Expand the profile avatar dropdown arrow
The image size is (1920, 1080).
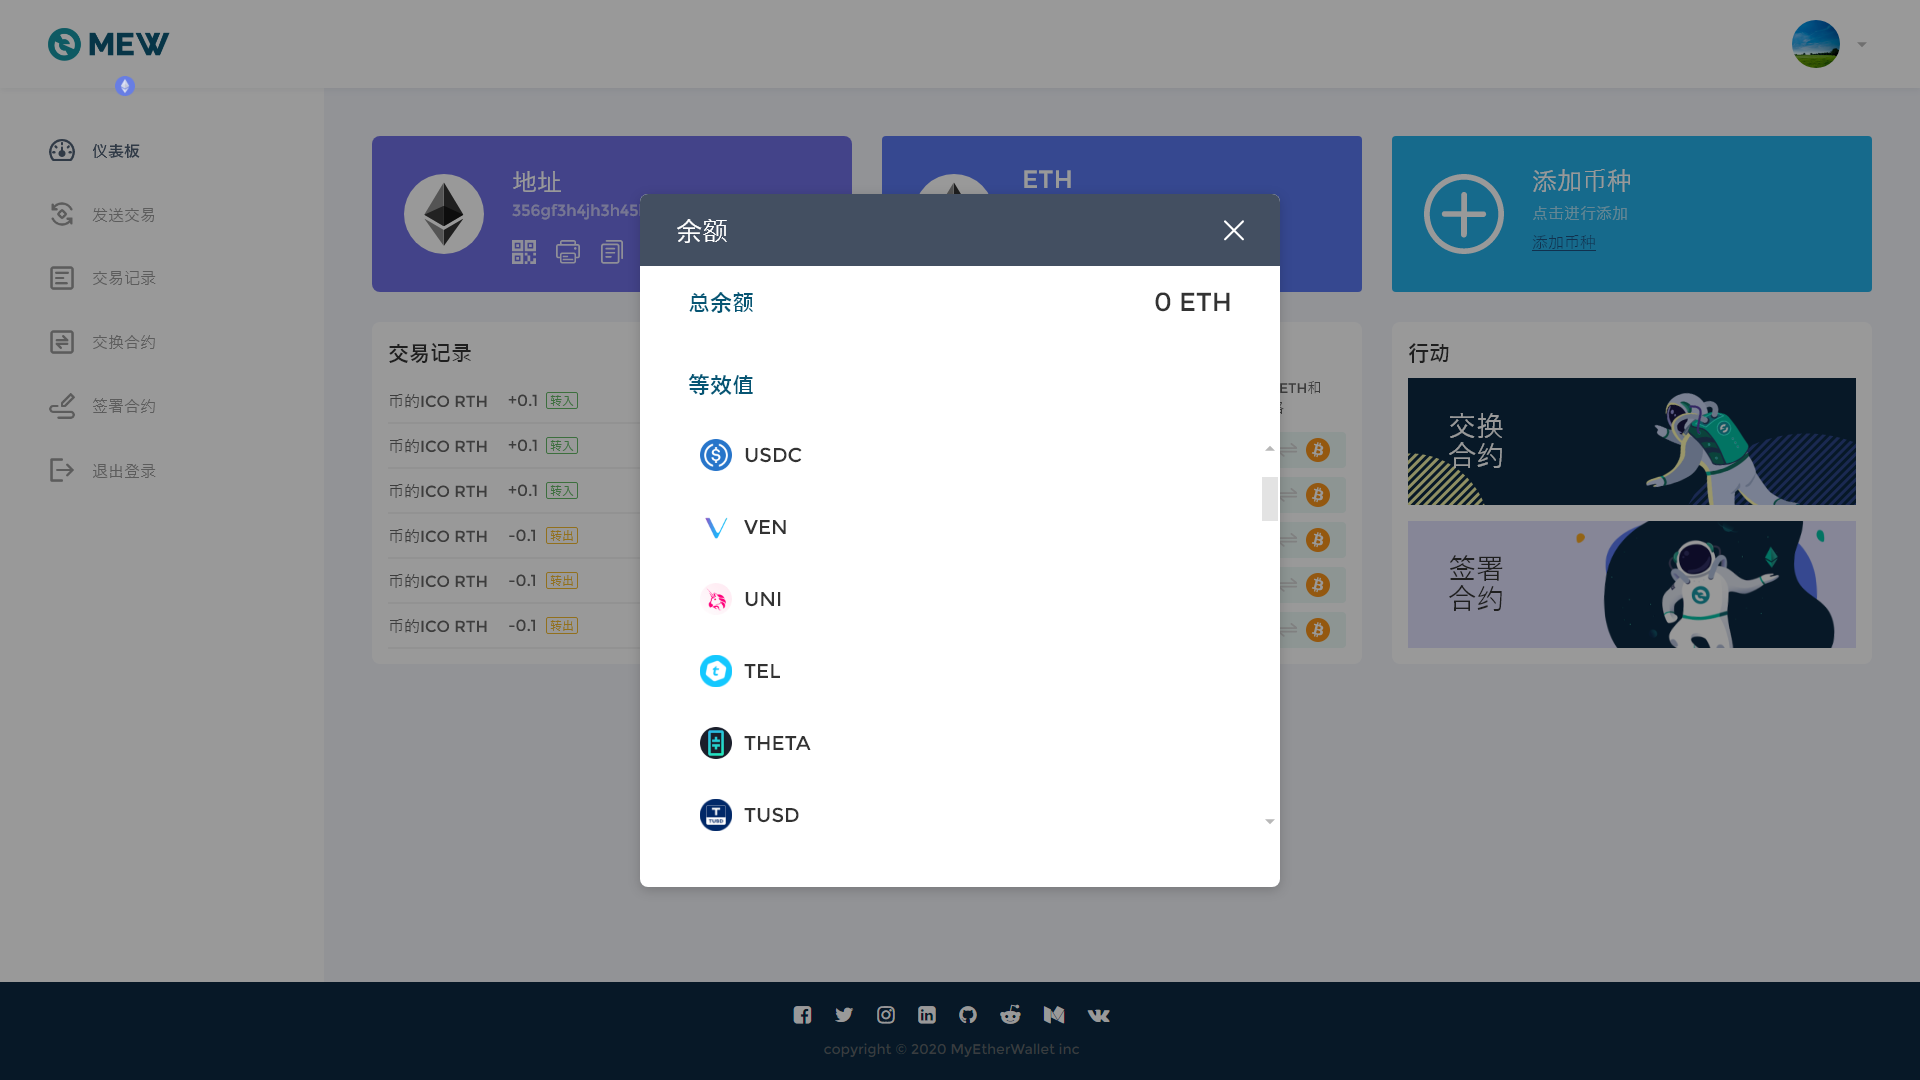pyautogui.click(x=1862, y=44)
